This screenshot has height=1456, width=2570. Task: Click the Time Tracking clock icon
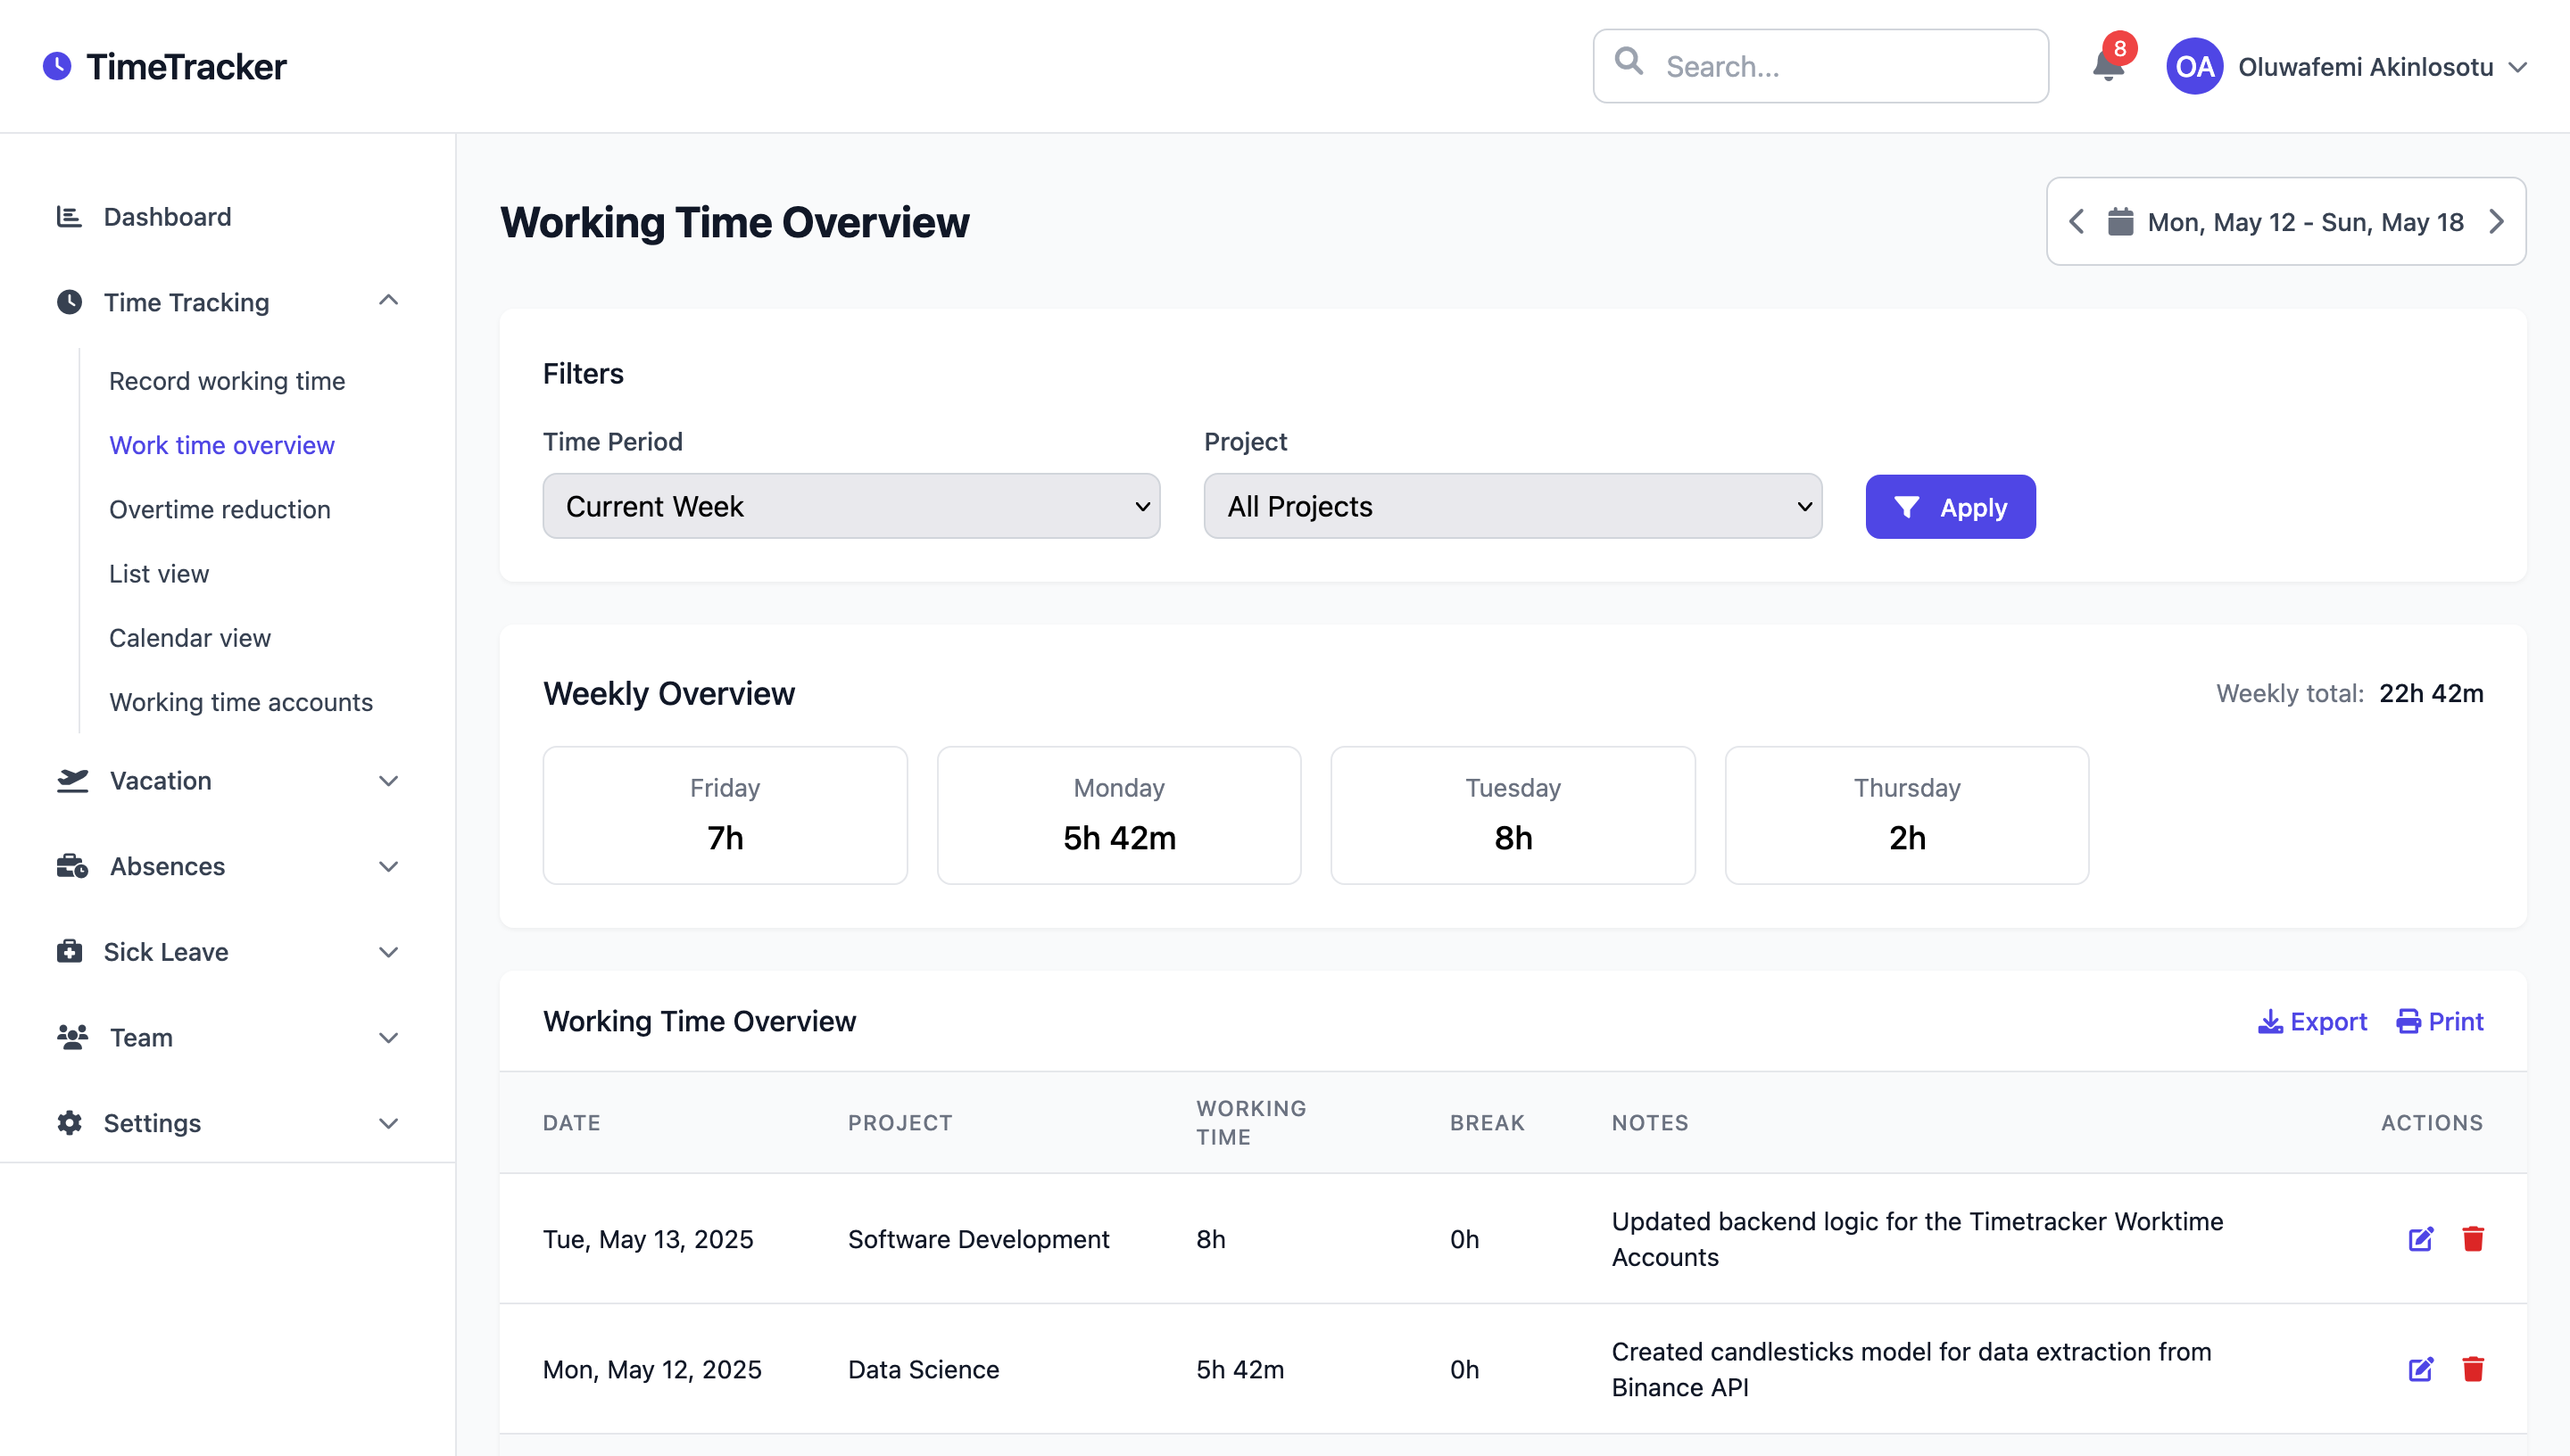[x=69, y=302]
